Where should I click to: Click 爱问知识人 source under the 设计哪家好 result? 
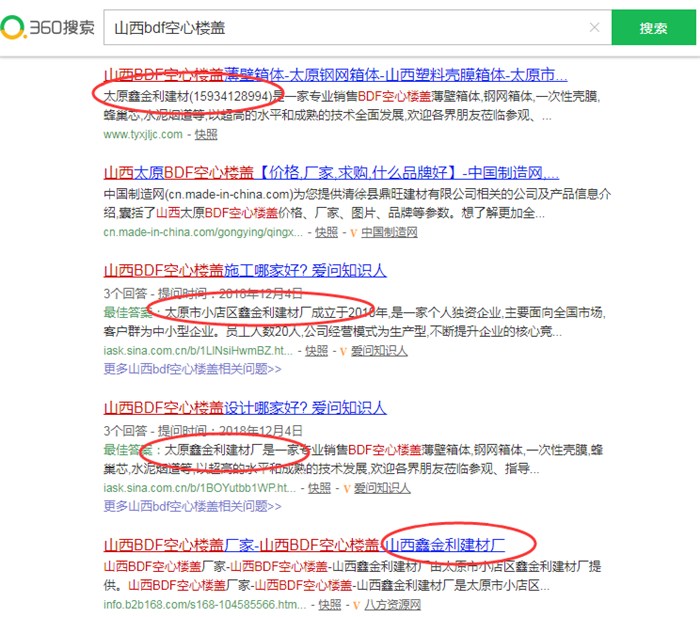click(x=383, y=488)
